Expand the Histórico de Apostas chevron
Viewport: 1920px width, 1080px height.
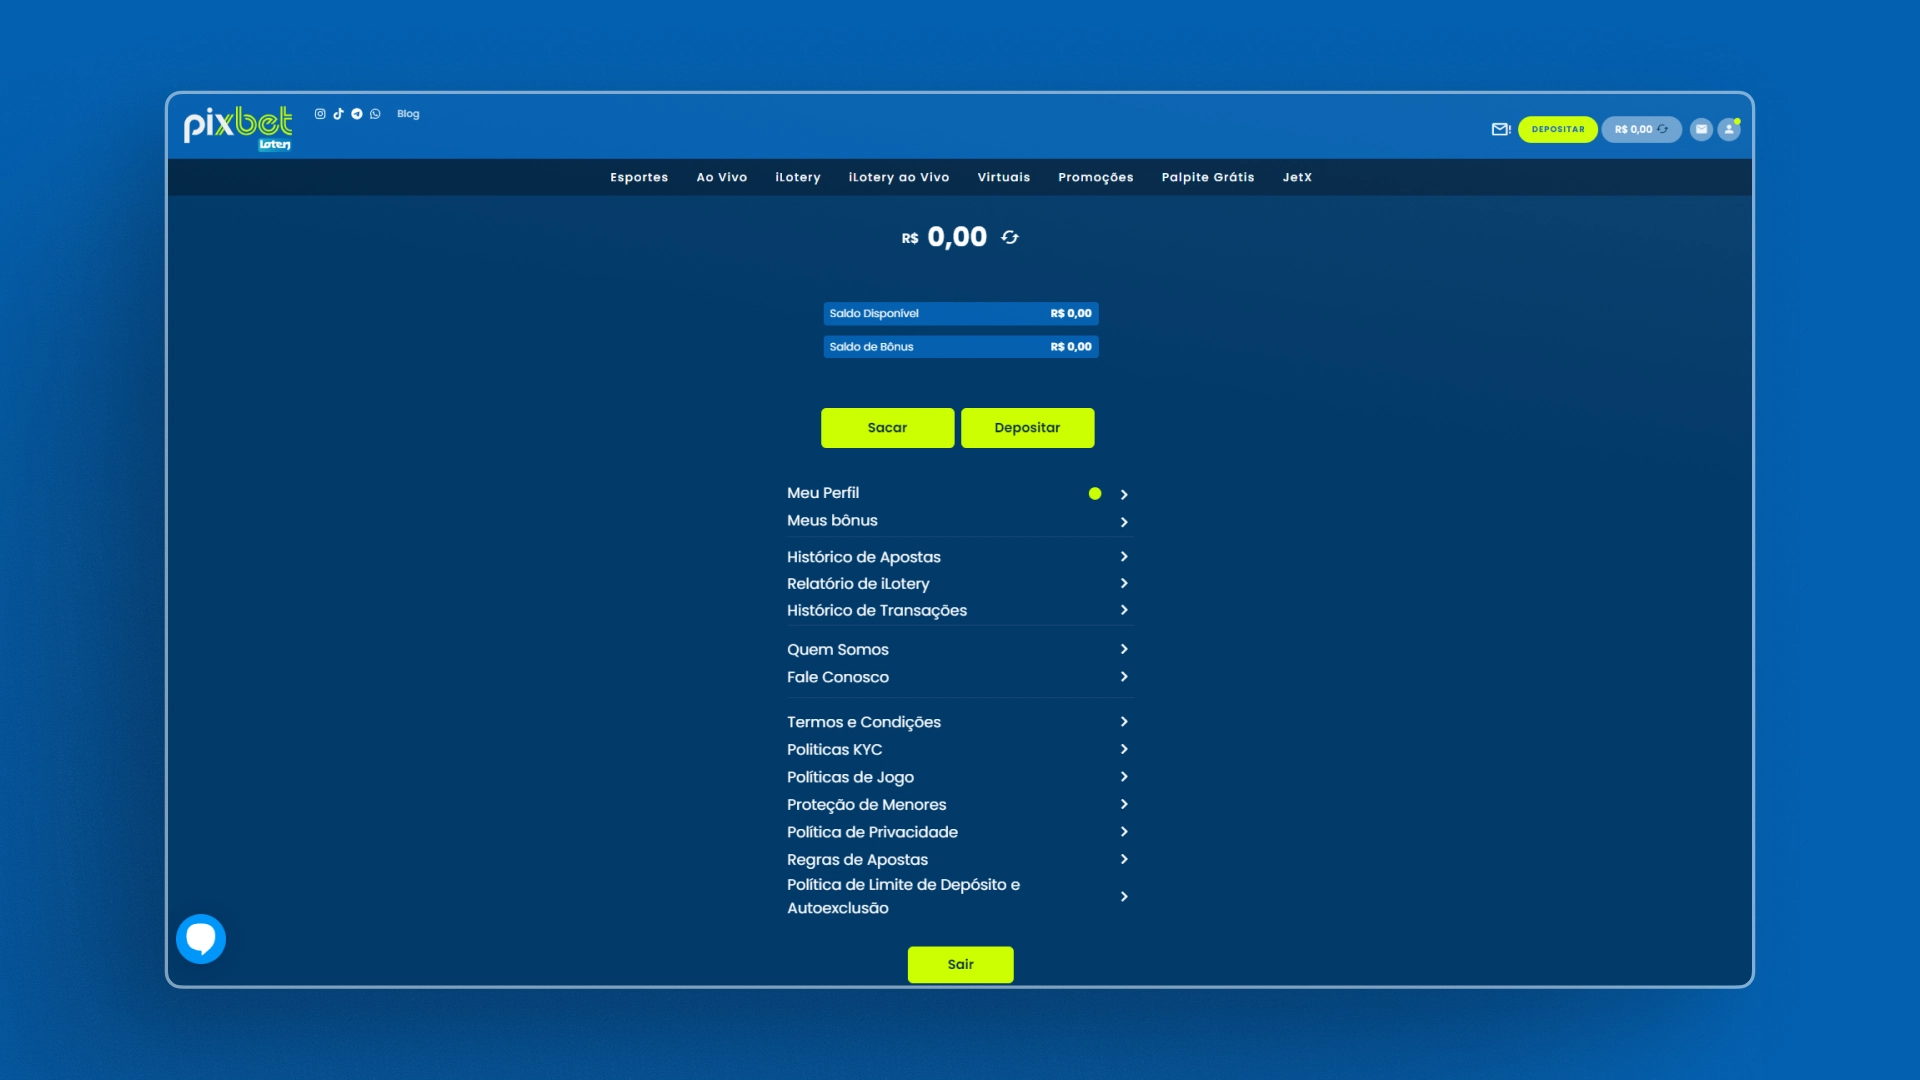tap(1124, 557)
